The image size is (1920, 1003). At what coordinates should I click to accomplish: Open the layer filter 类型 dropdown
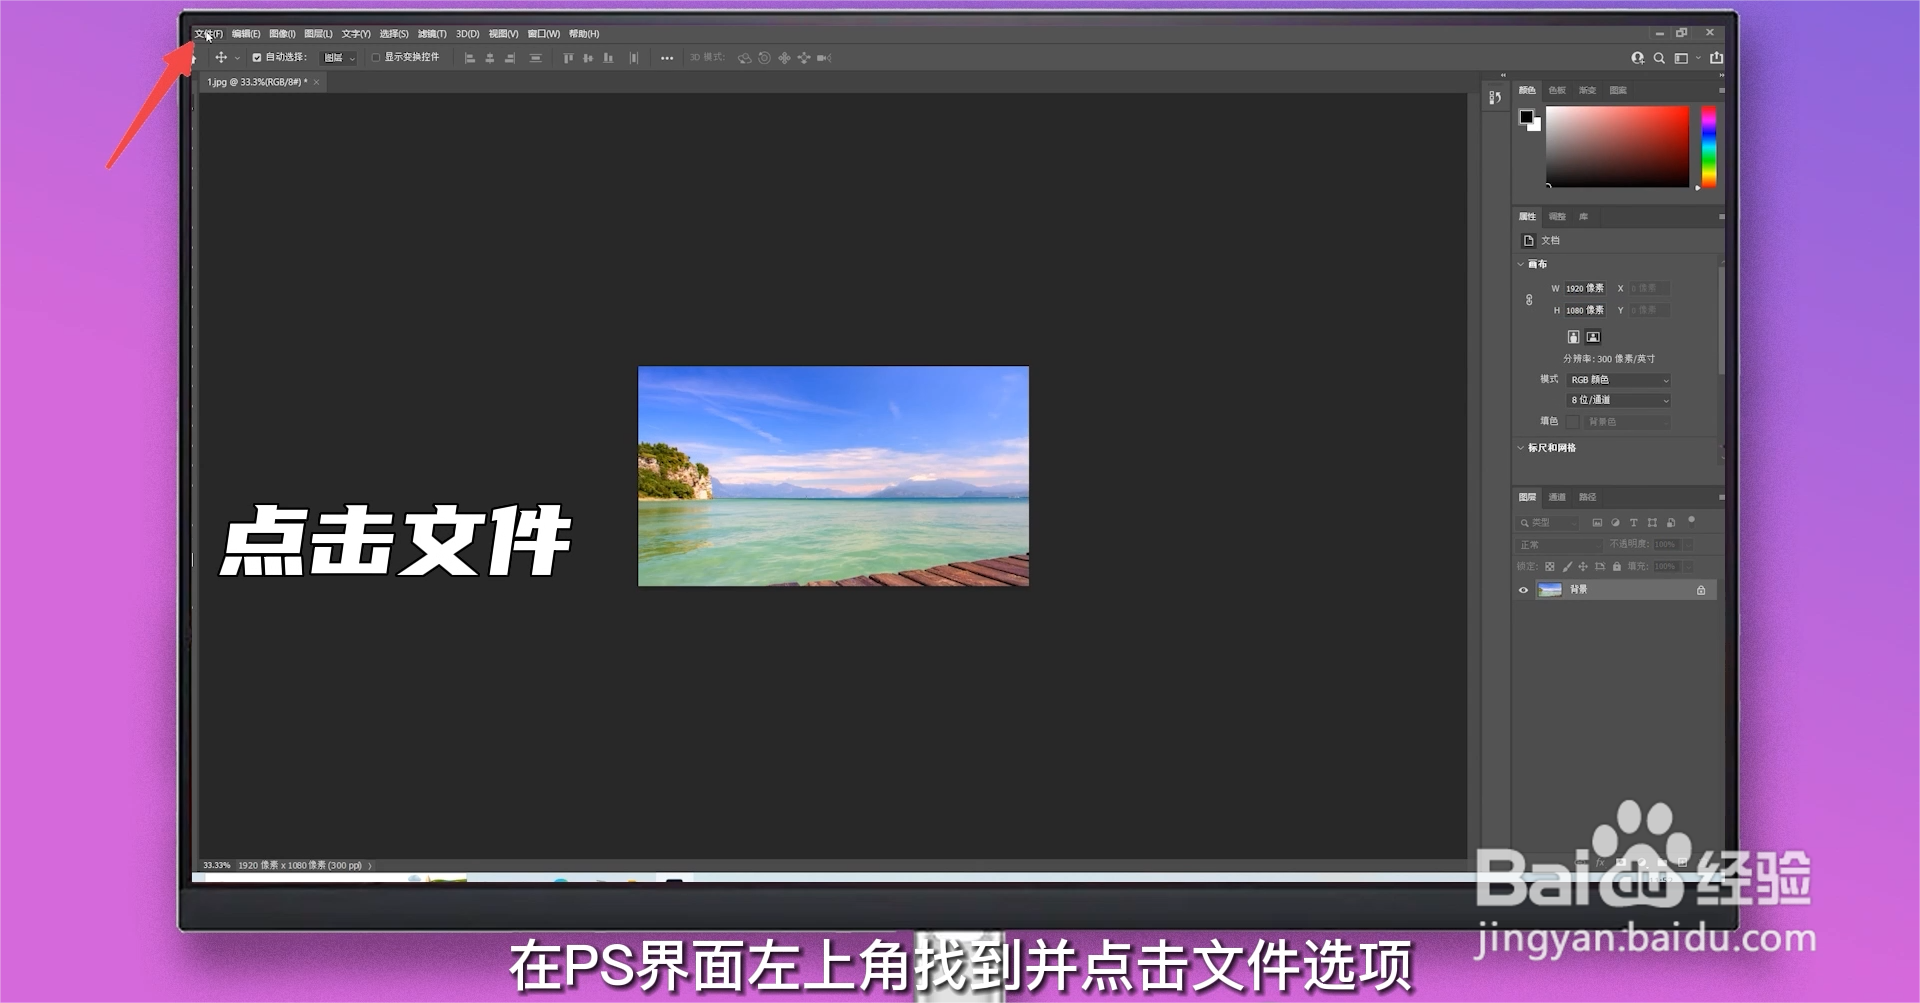point(1548,523)
